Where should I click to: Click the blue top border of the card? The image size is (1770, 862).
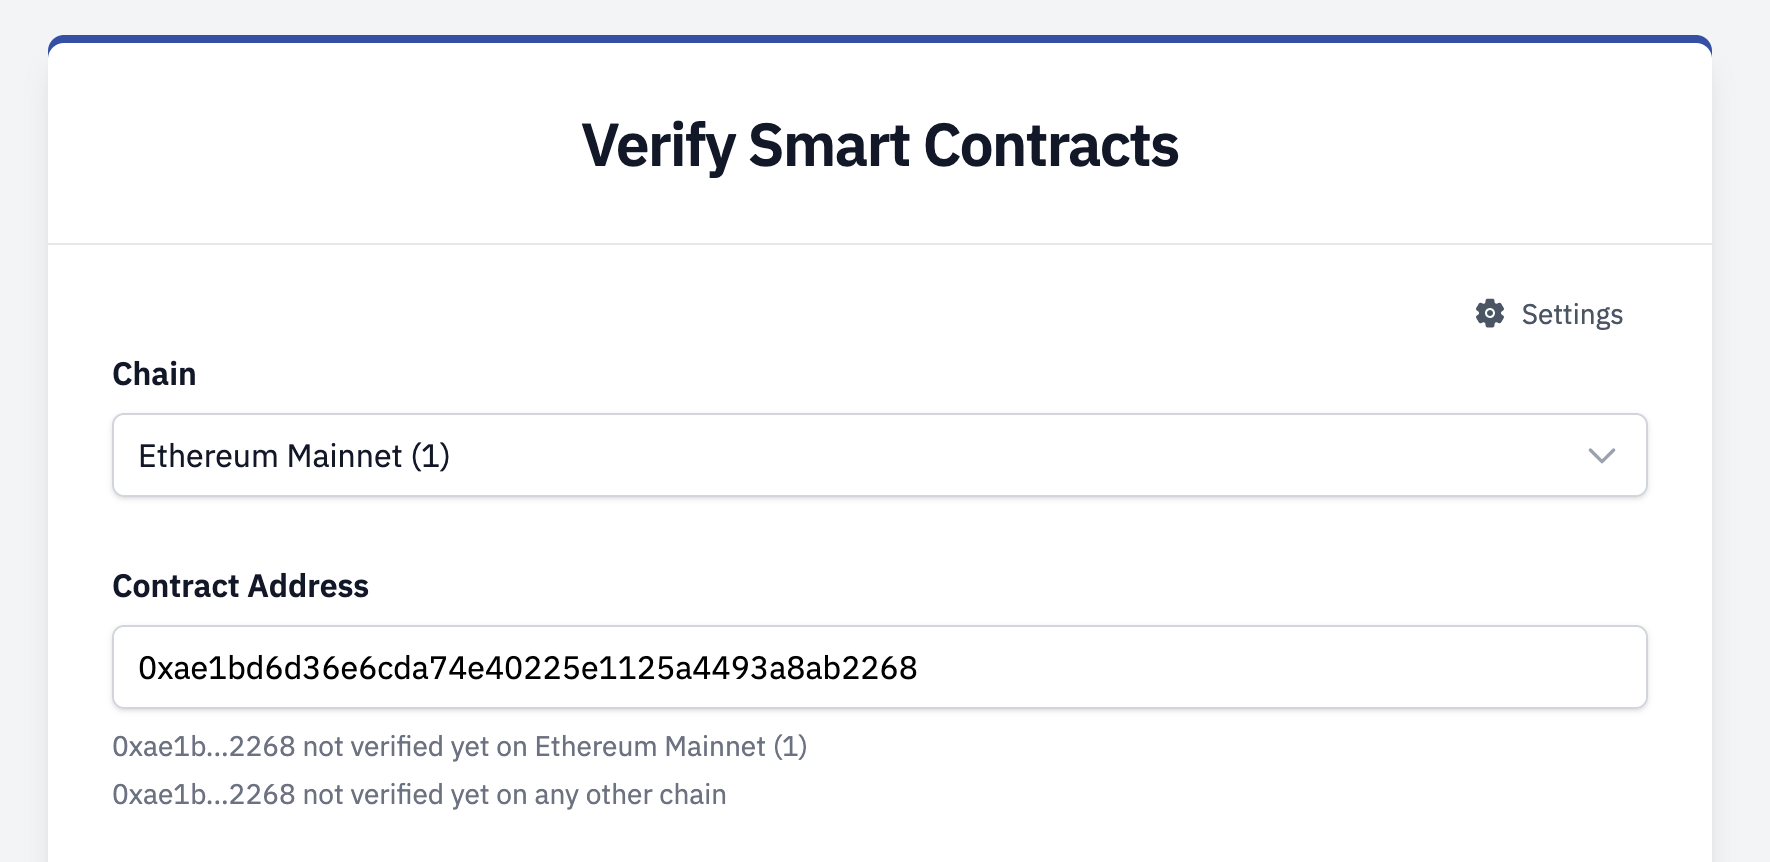click(880, 39)
